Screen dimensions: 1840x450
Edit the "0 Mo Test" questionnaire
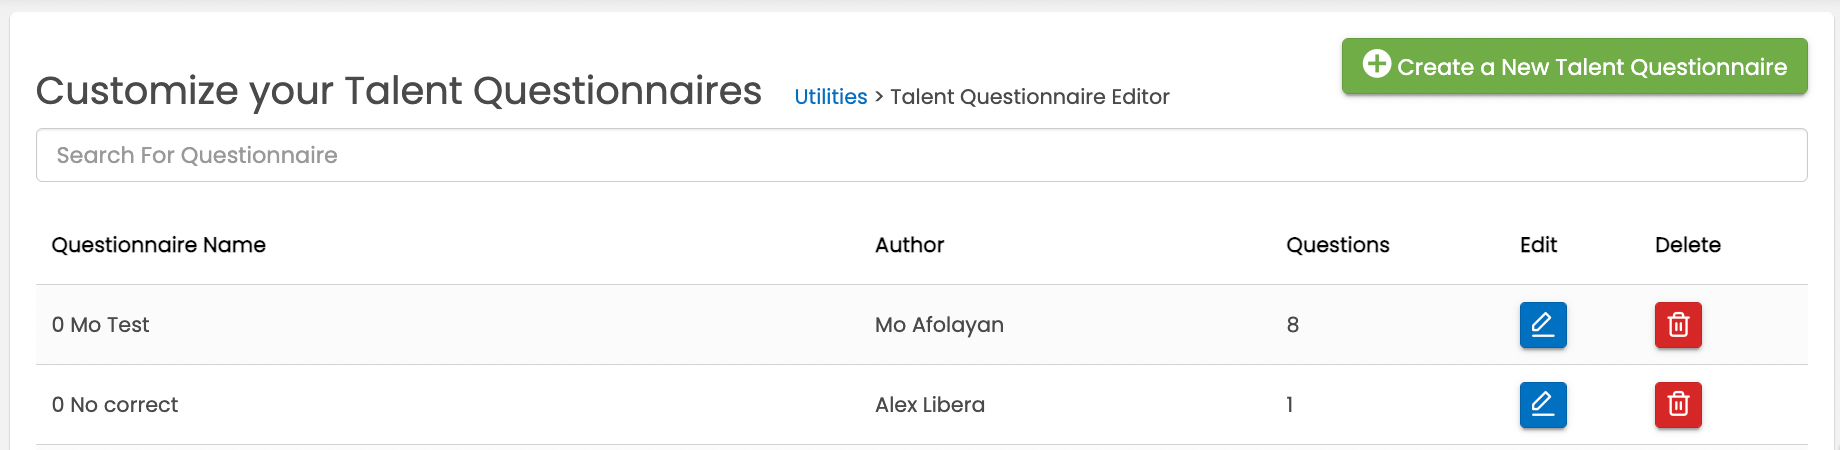[x=1543, y=325]
